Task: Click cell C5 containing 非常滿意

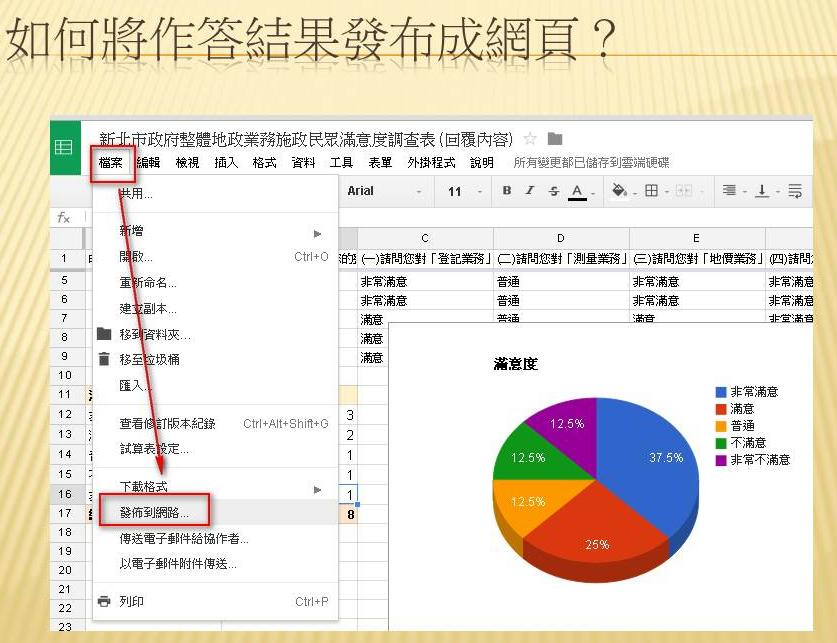Action: pyautogui.click(x=425, y=281)
